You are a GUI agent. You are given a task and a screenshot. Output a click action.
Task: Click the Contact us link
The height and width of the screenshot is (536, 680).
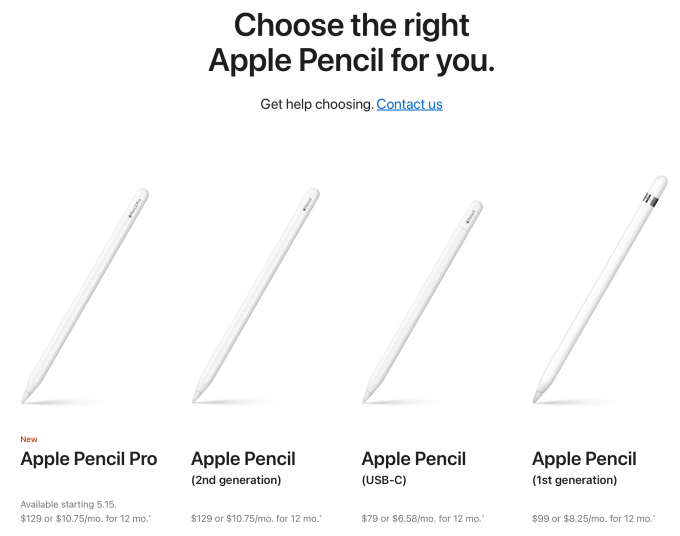[409, 104]
